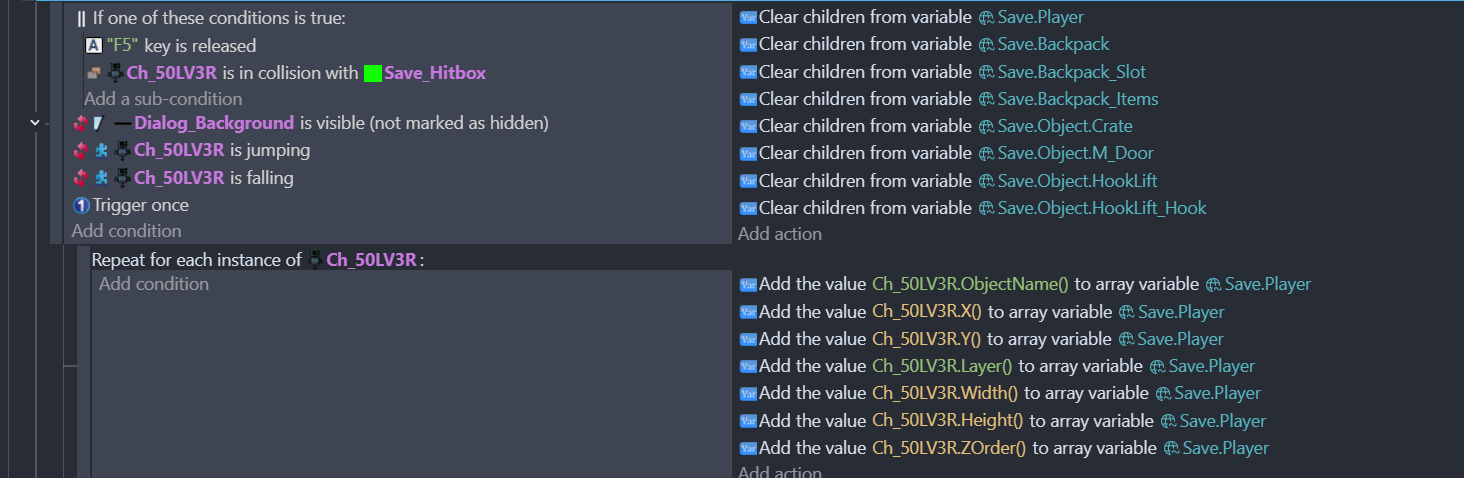The image size is (1464, 478).
Task: Select the Save.Backpack_Items variable name
Action: click(x=1078, y=99)
